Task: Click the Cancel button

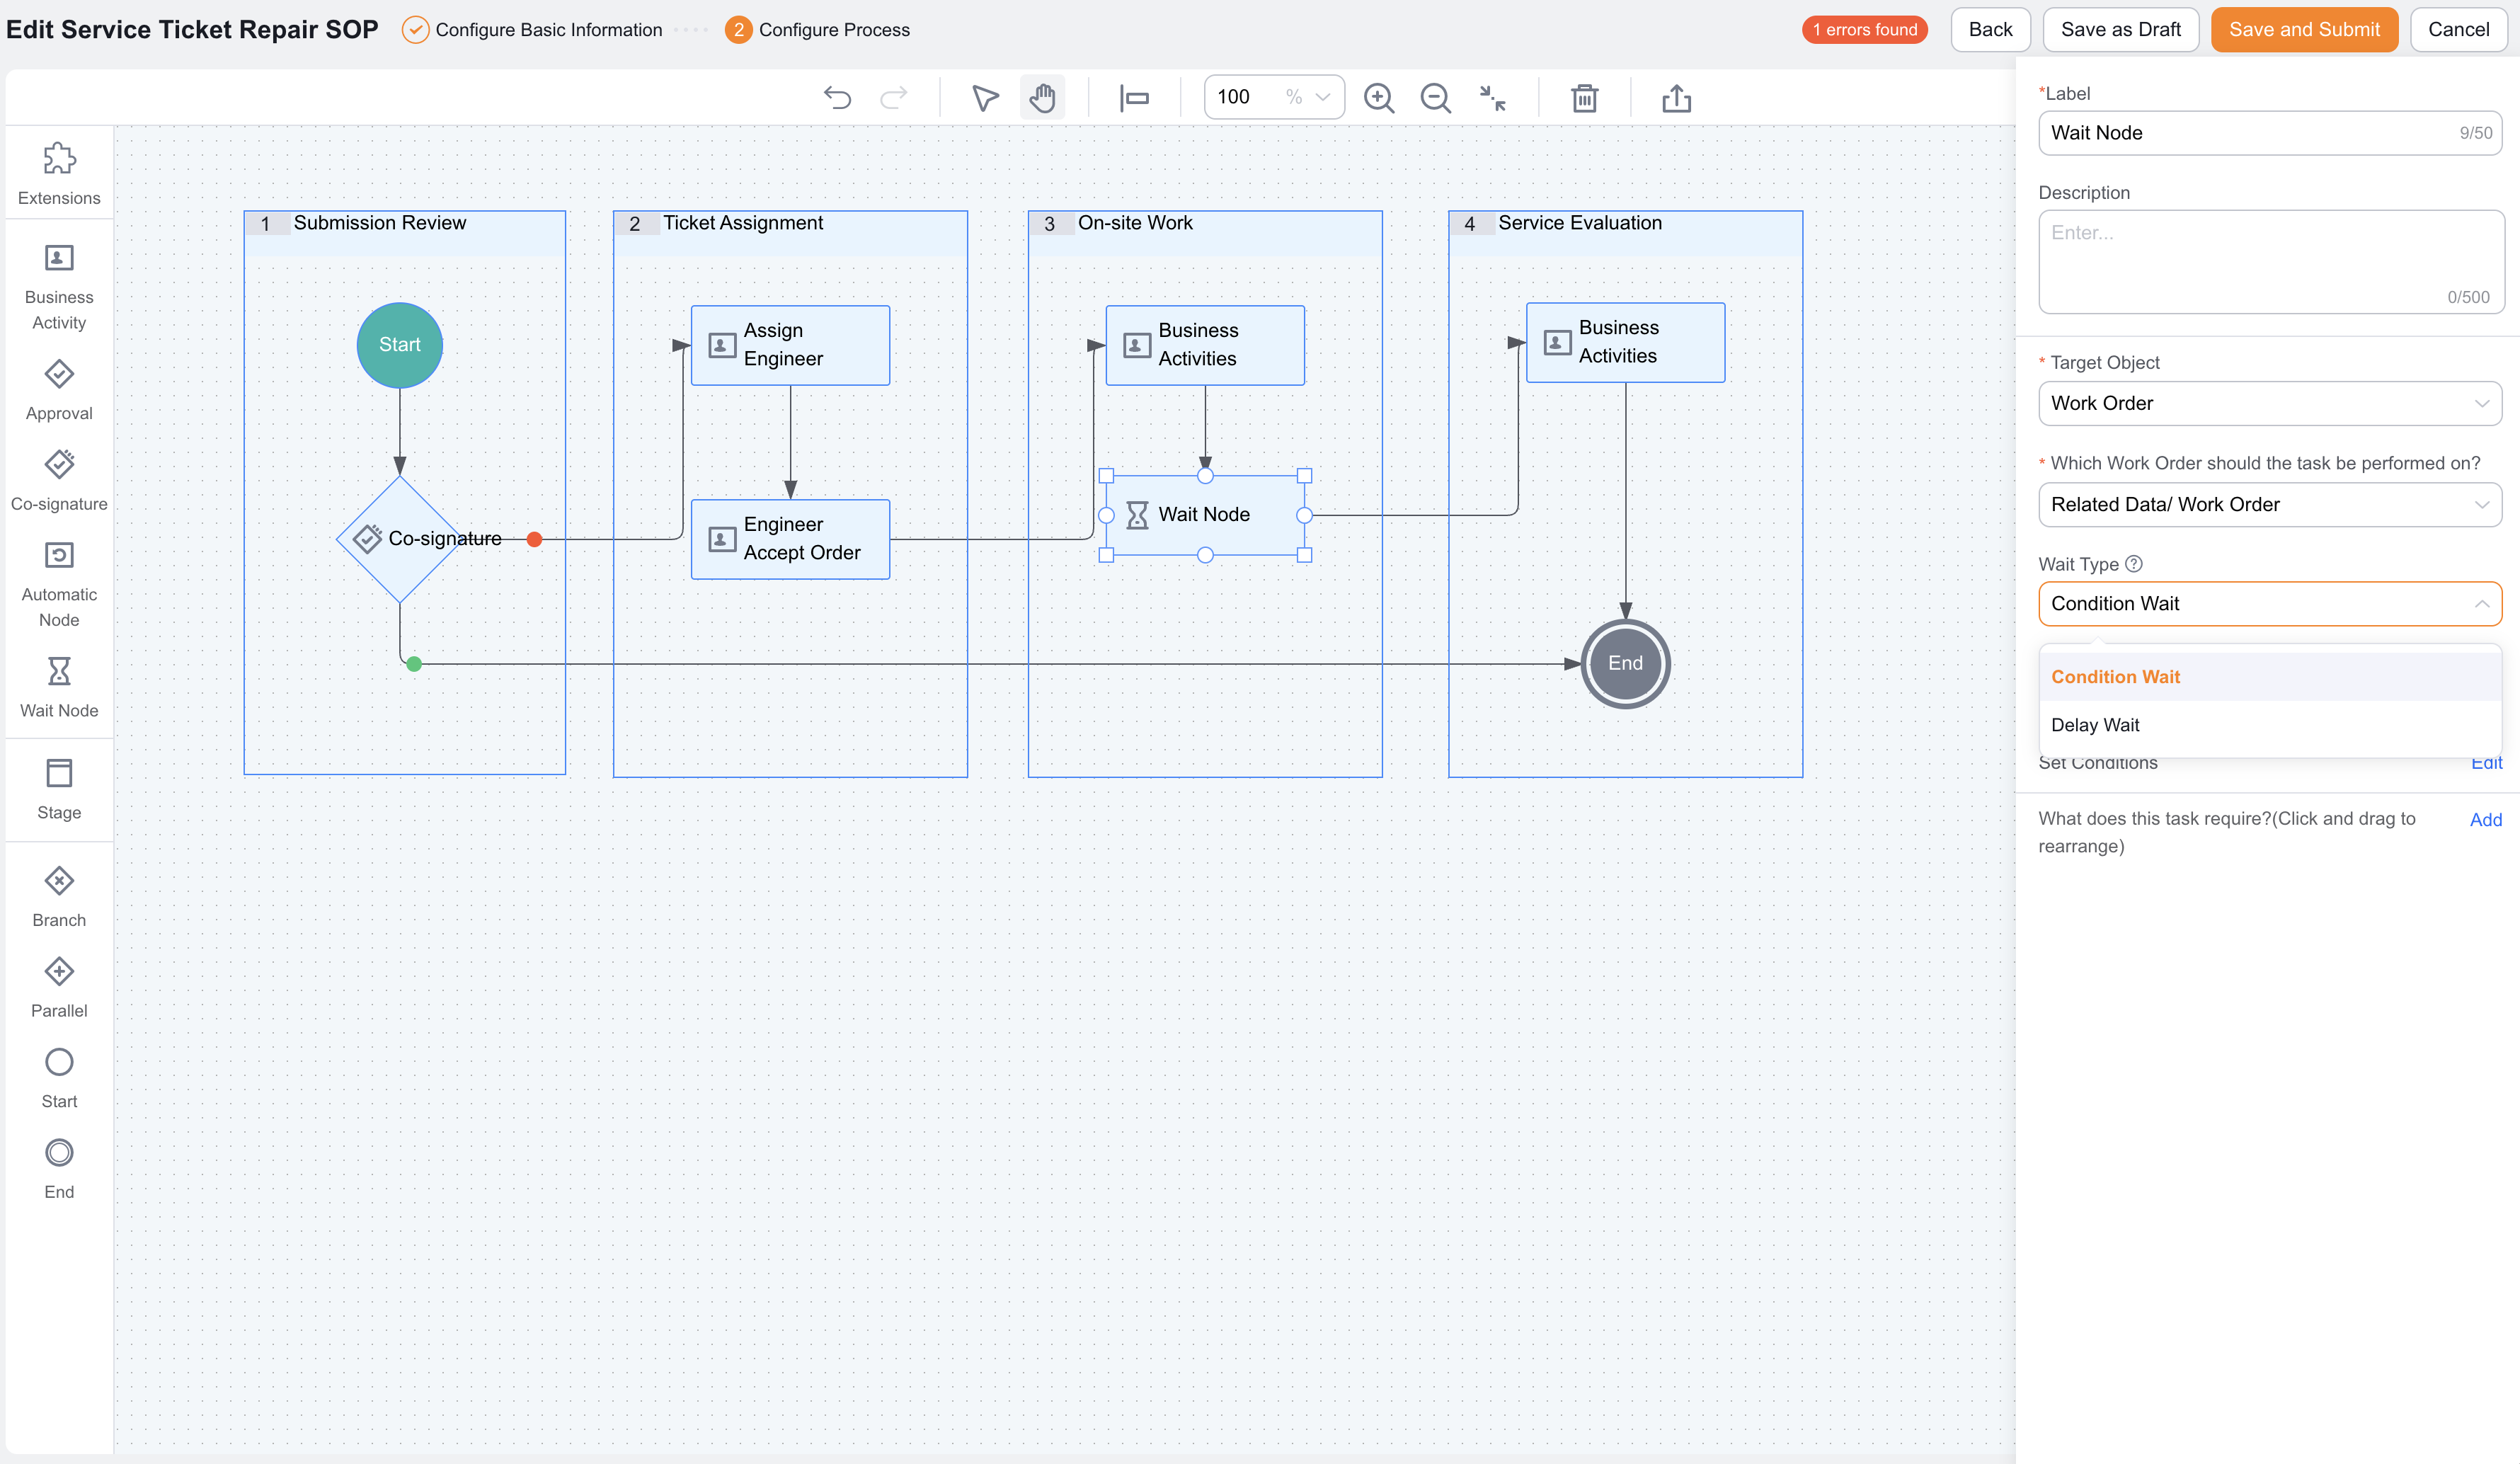Action: click(2458, 29)
